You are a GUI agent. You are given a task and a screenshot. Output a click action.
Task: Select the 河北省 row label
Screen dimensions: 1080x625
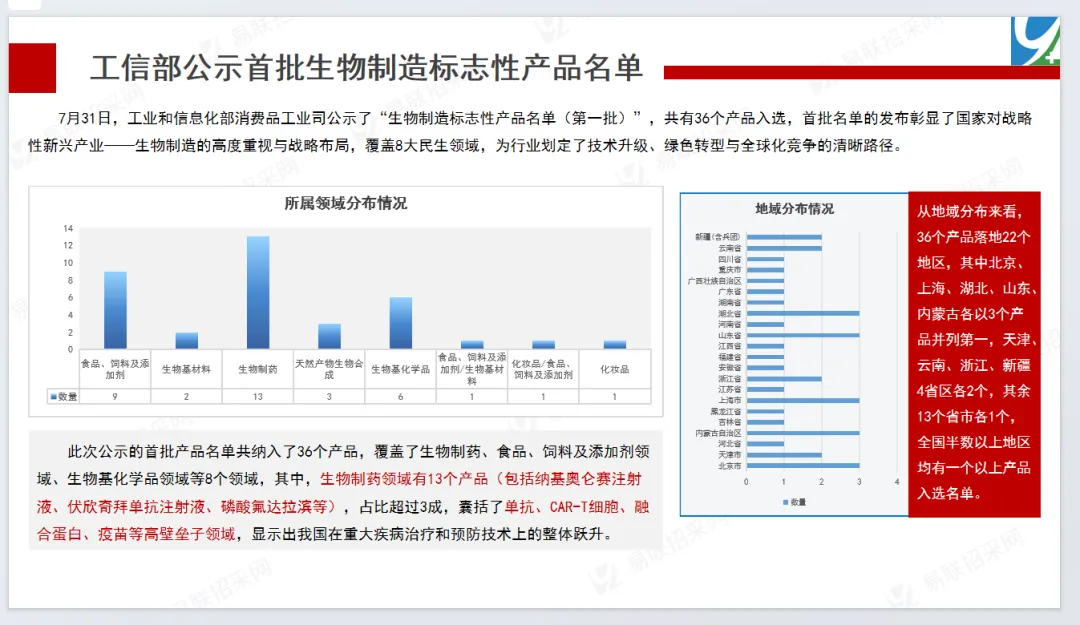729,444
